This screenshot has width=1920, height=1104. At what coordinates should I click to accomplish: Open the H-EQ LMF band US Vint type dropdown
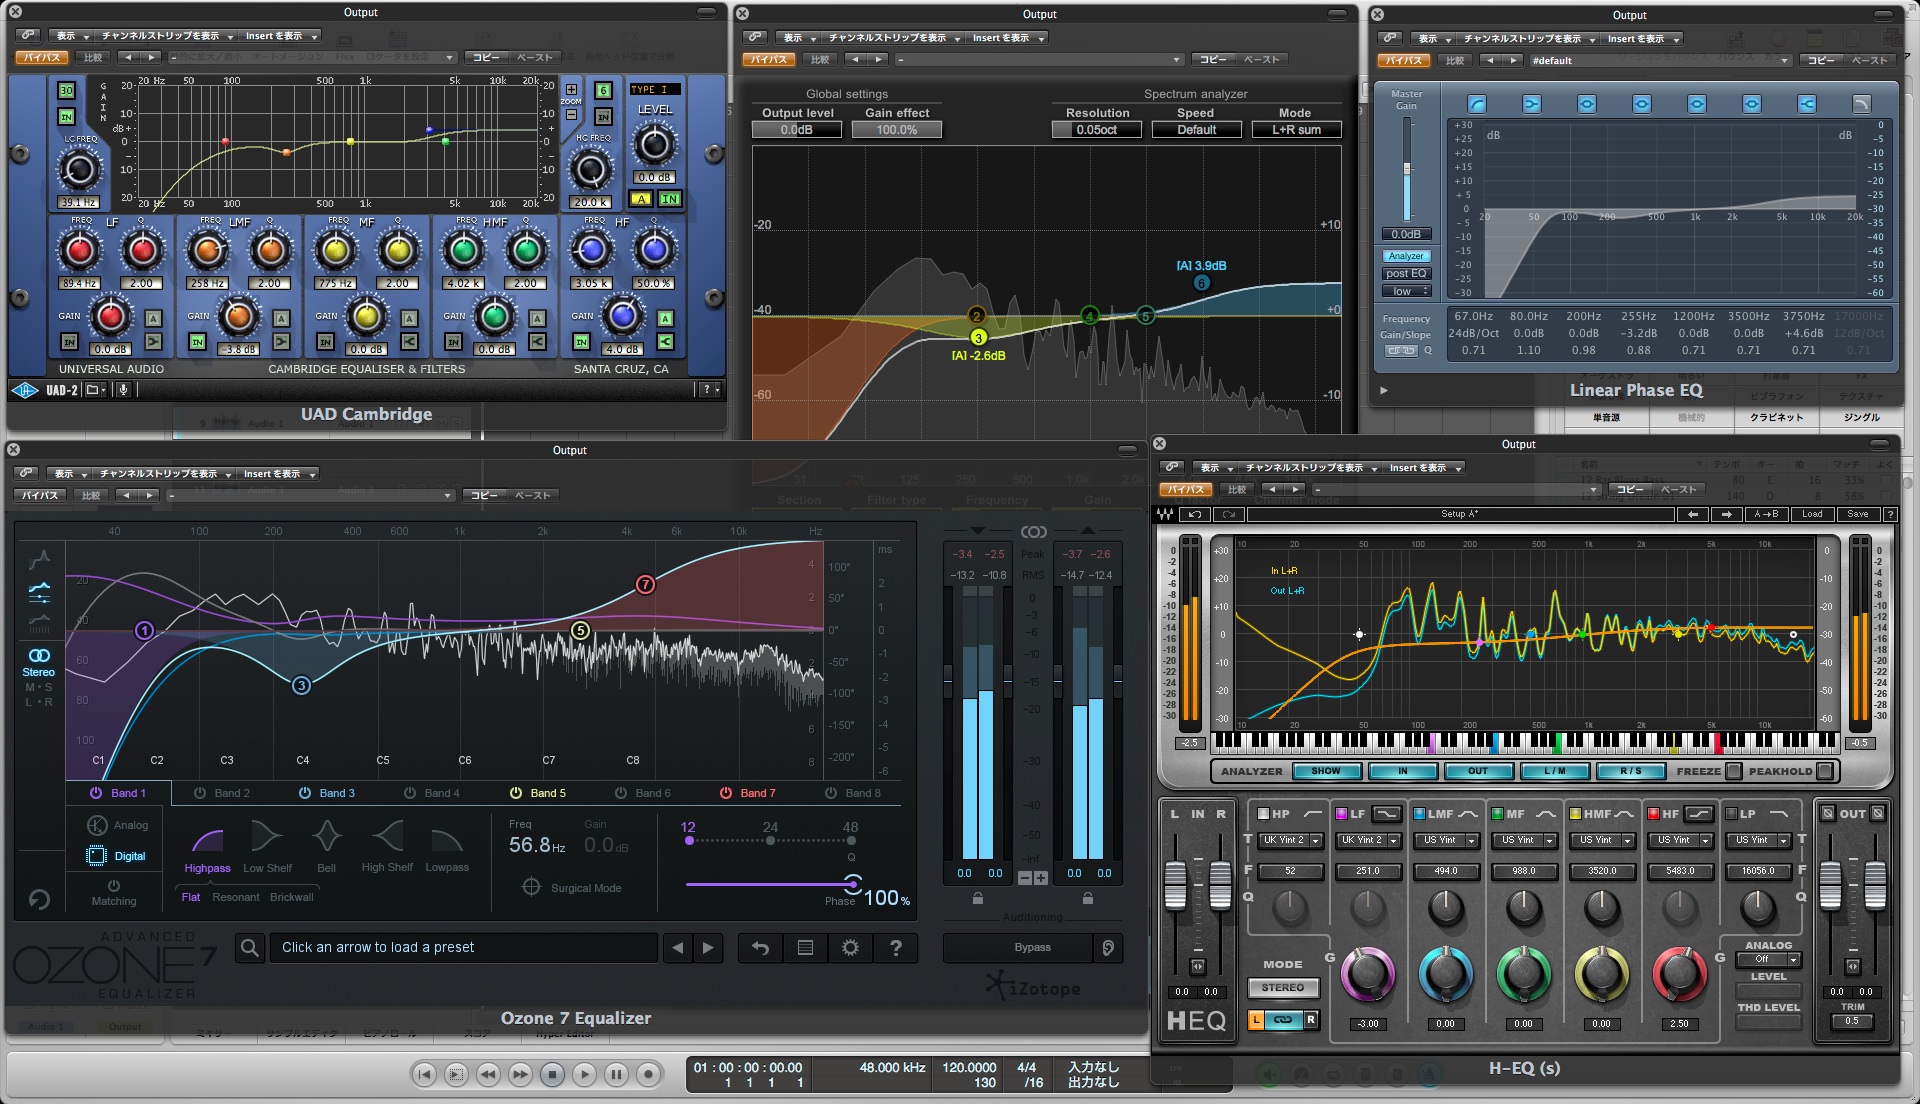click(x=1446, y=841)
